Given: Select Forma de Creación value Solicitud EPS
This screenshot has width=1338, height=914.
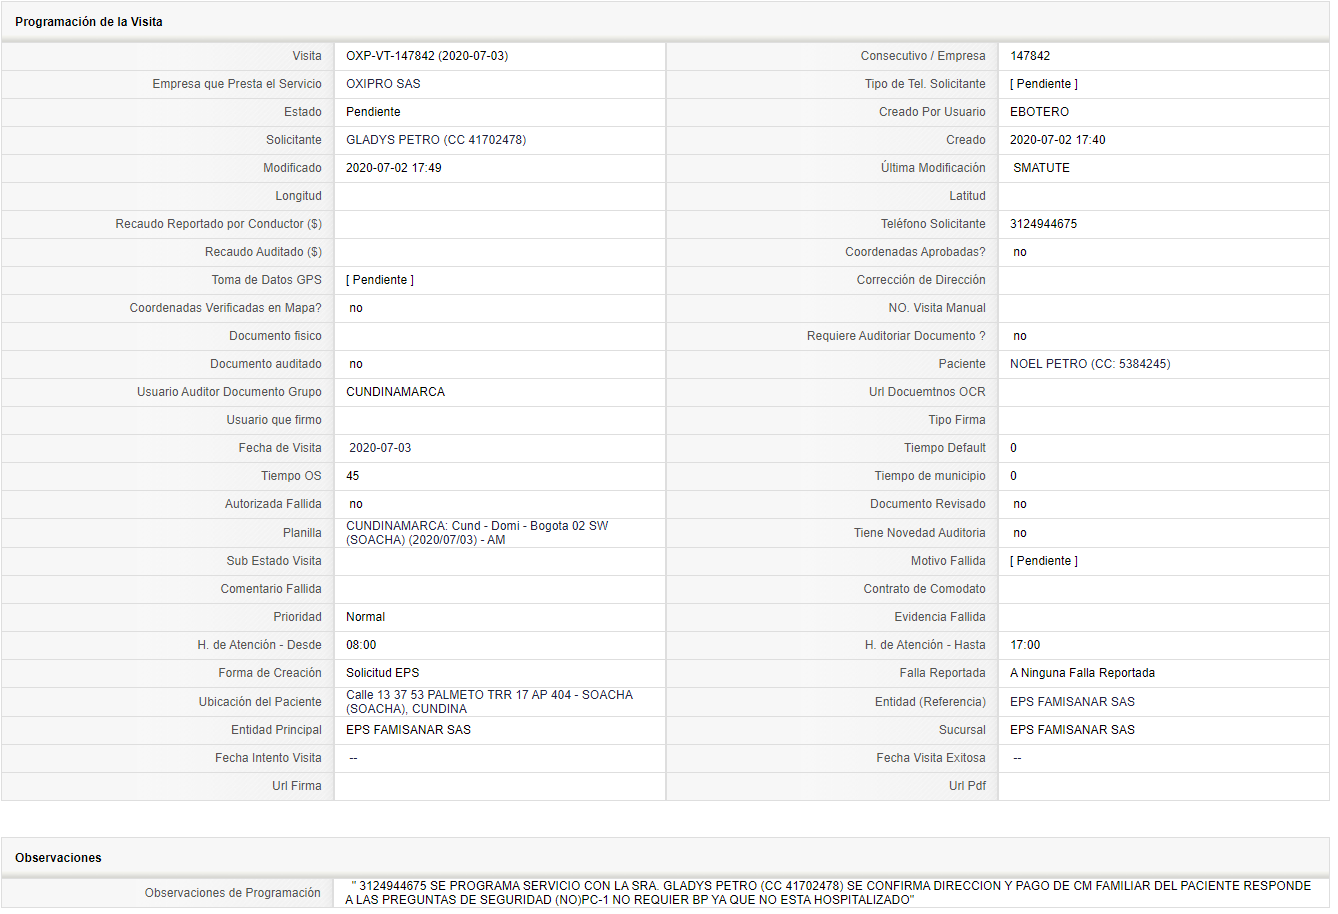Looking at the screenshot, I should 383,673.
